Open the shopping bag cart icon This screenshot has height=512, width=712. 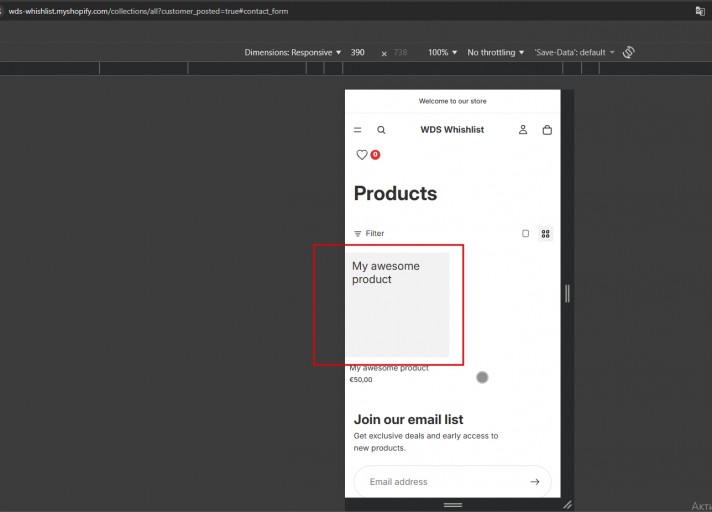coord(547,130)
